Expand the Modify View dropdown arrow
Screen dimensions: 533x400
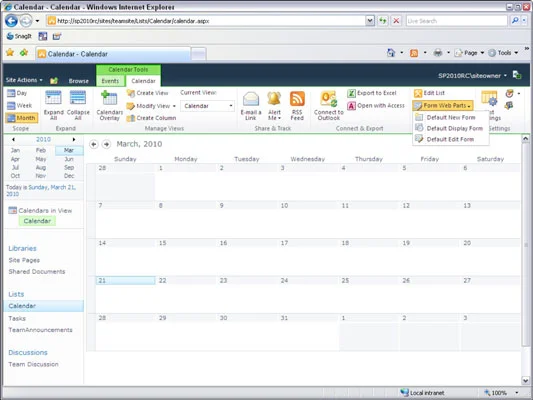click(x=174, y=106)
